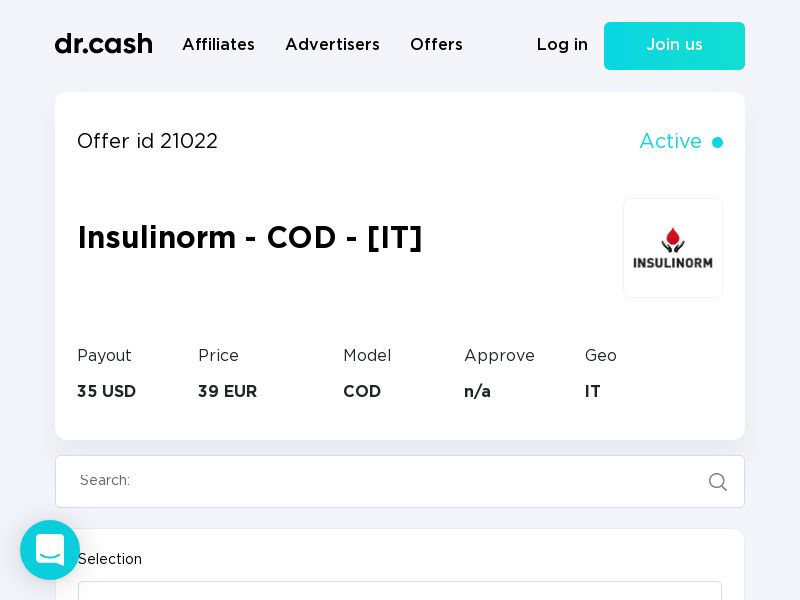This screenshot has height=600, width=800.
Task: Click the Insulinorm product logo
Action: coord(672,248)
